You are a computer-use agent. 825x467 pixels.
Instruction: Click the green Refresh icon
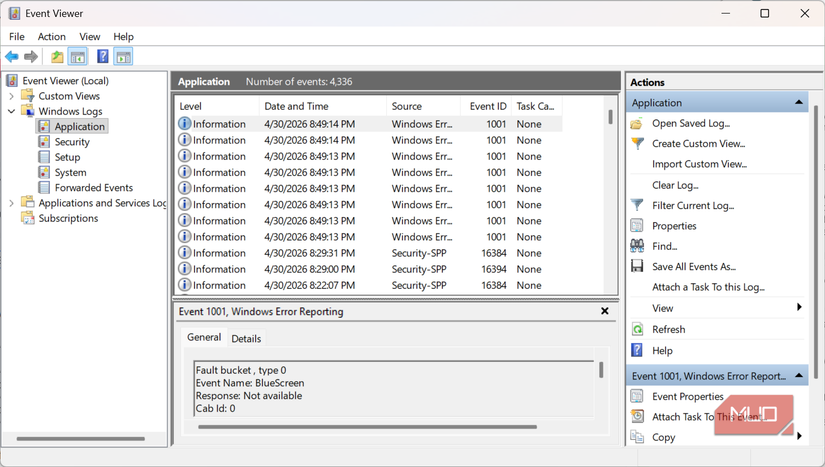pyautogui.click(x=637, y=329)
